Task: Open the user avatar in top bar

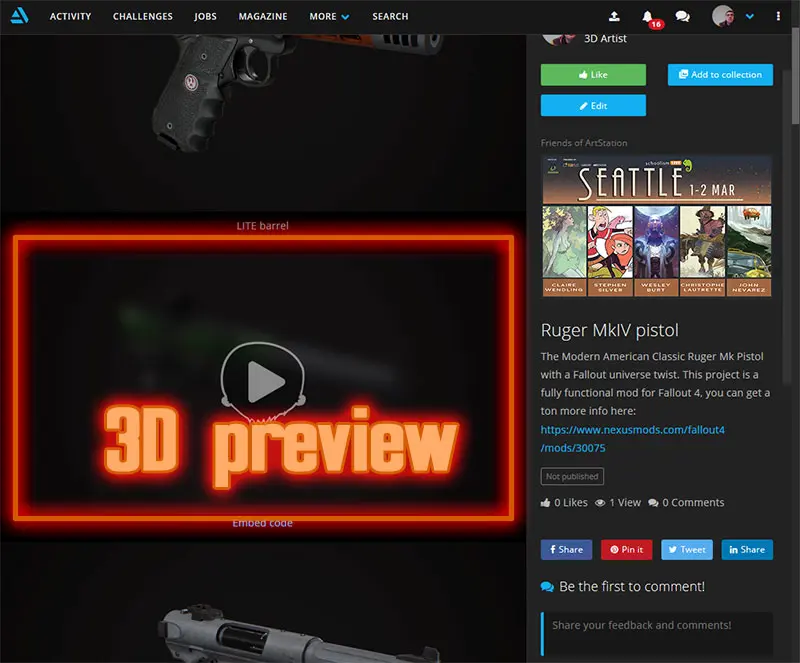Action: (723, 16)
